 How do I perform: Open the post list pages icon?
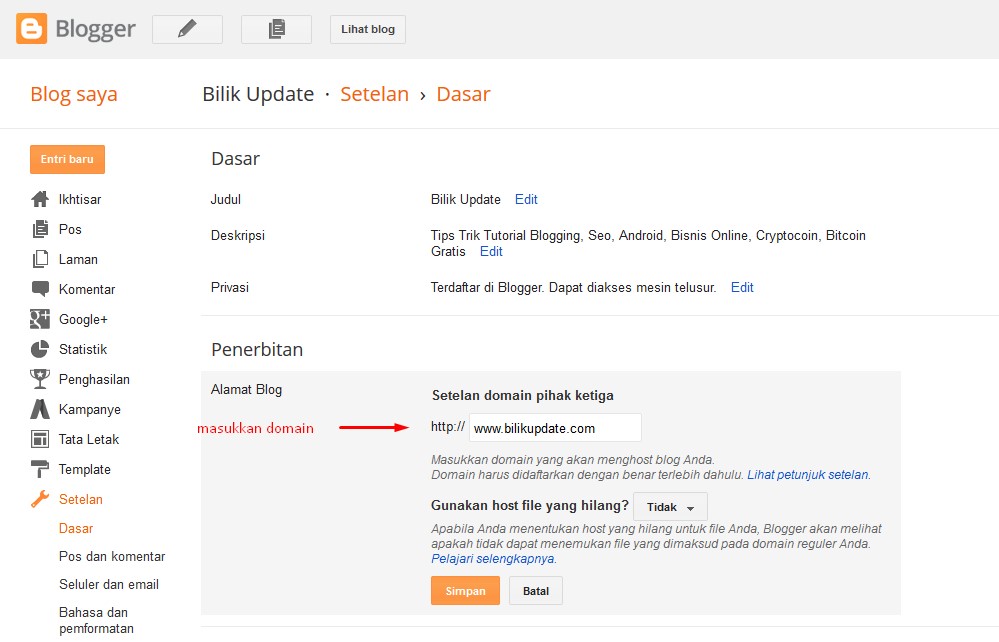(277, 29)
